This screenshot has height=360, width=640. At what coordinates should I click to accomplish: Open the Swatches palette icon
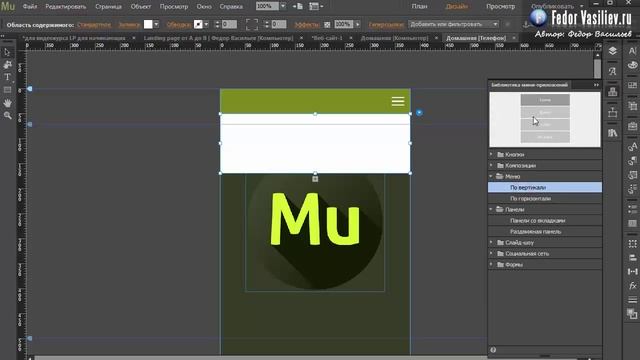[632, 65]
